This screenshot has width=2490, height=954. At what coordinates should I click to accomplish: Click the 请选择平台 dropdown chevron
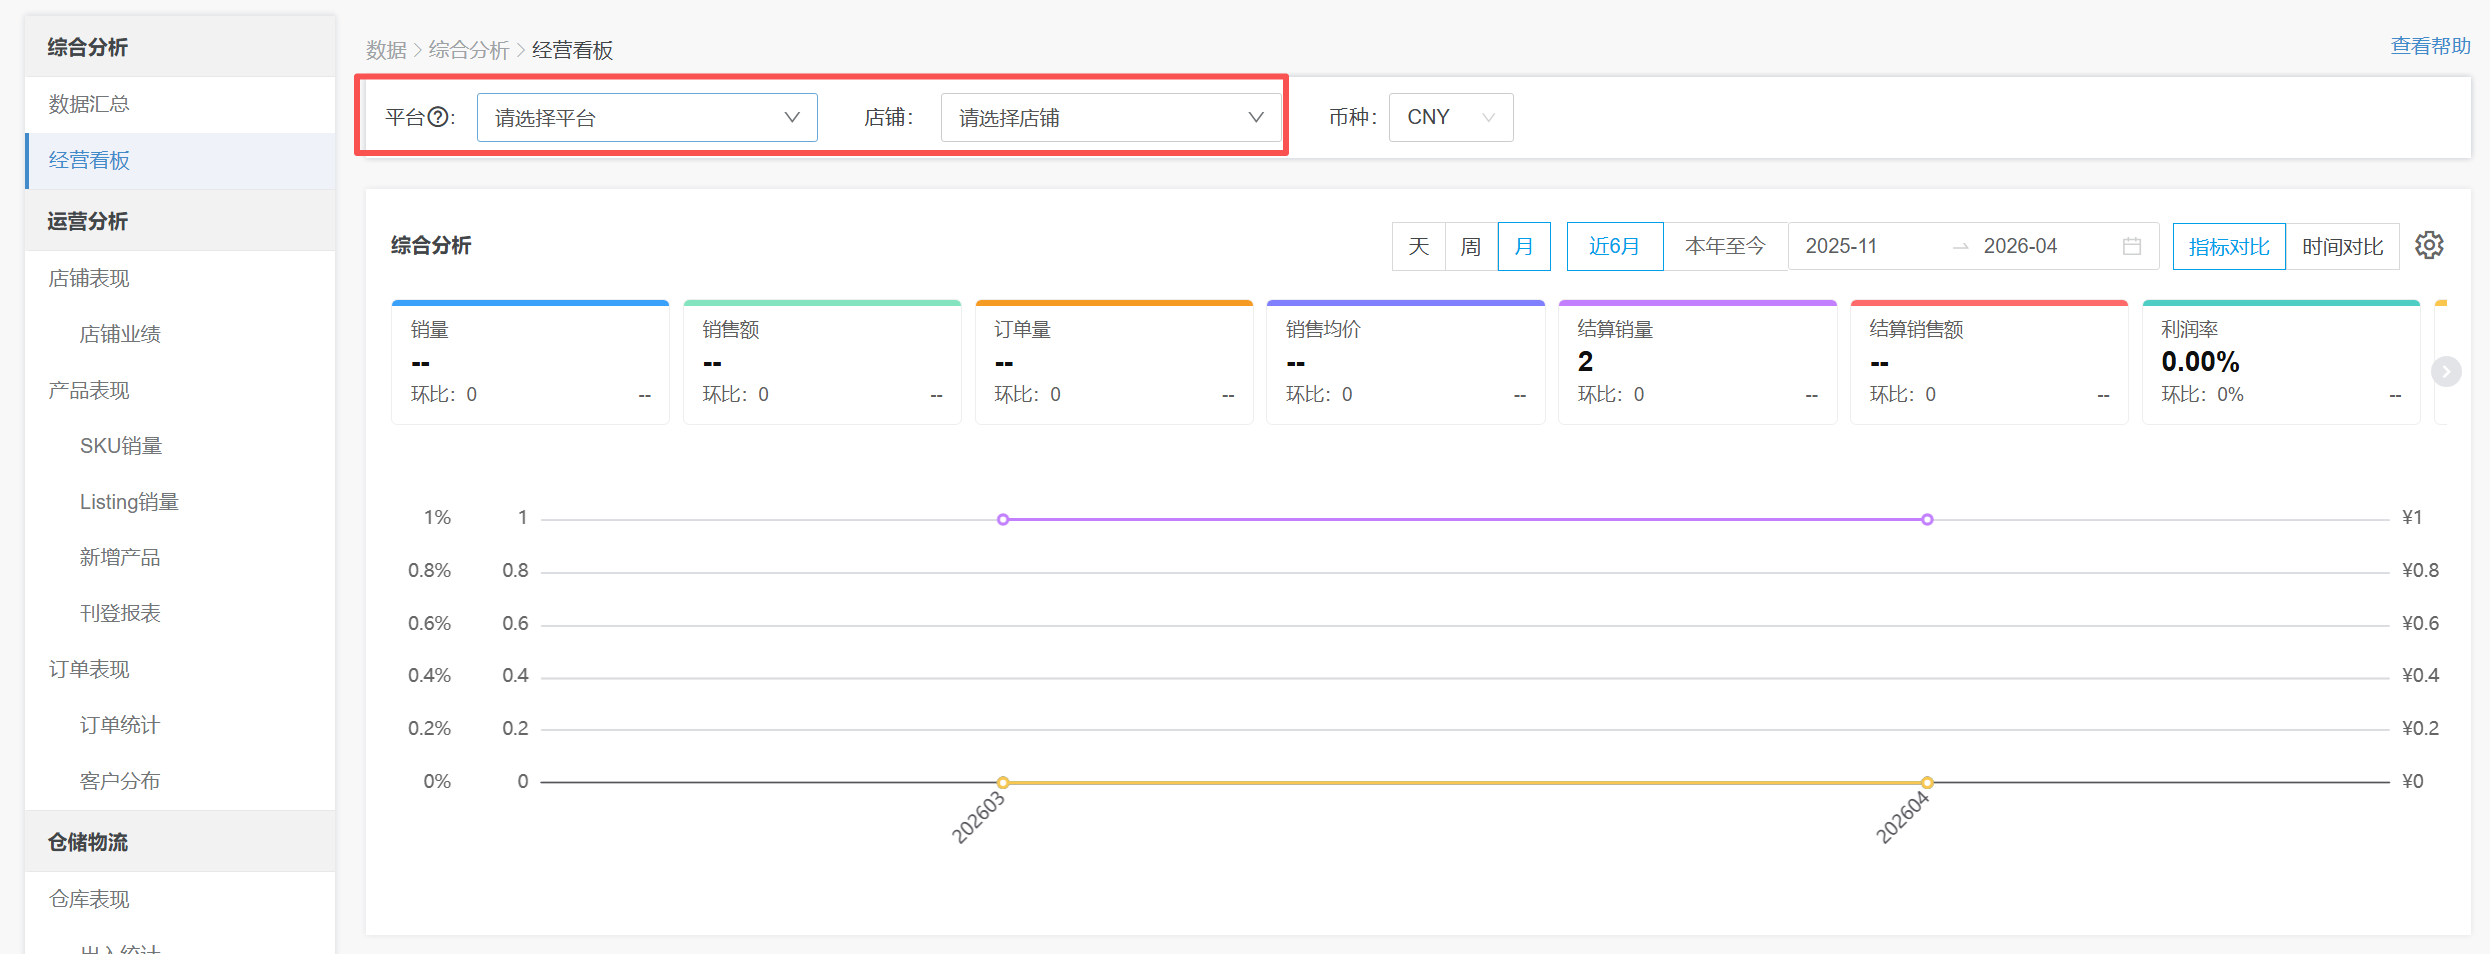pyautogui.click(x=792, y=118)
